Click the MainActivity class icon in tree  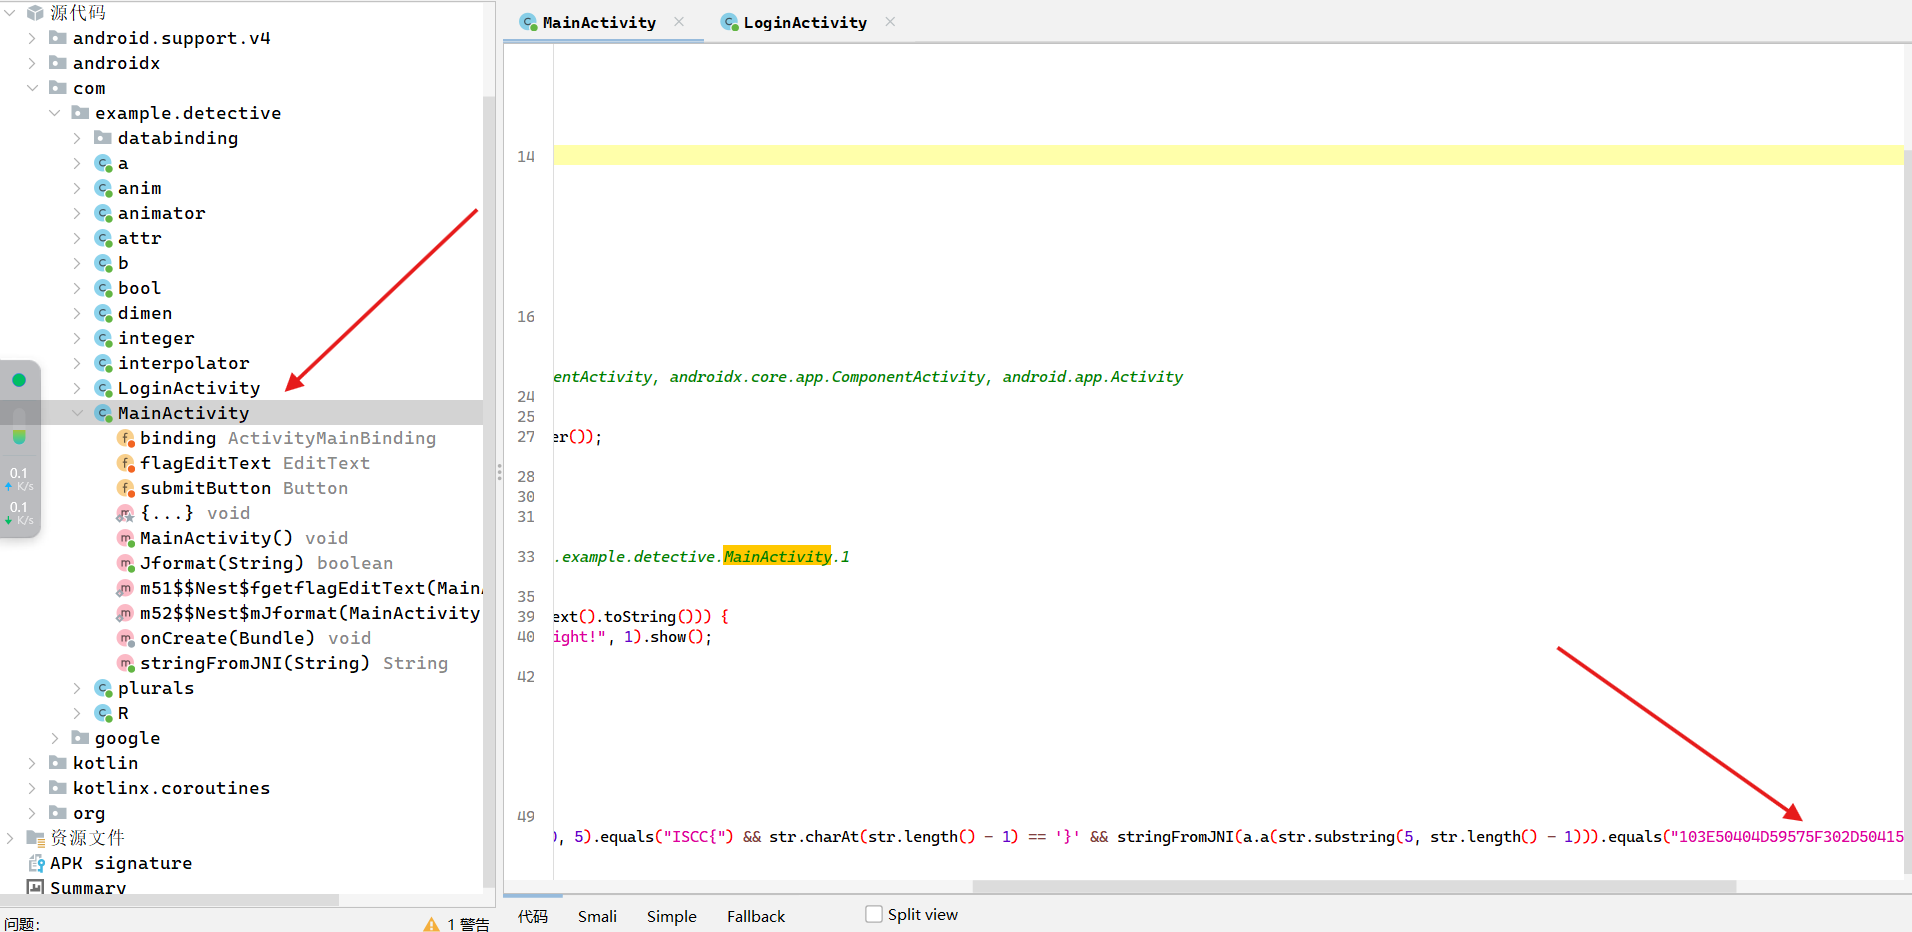click(x=103, y=413)
